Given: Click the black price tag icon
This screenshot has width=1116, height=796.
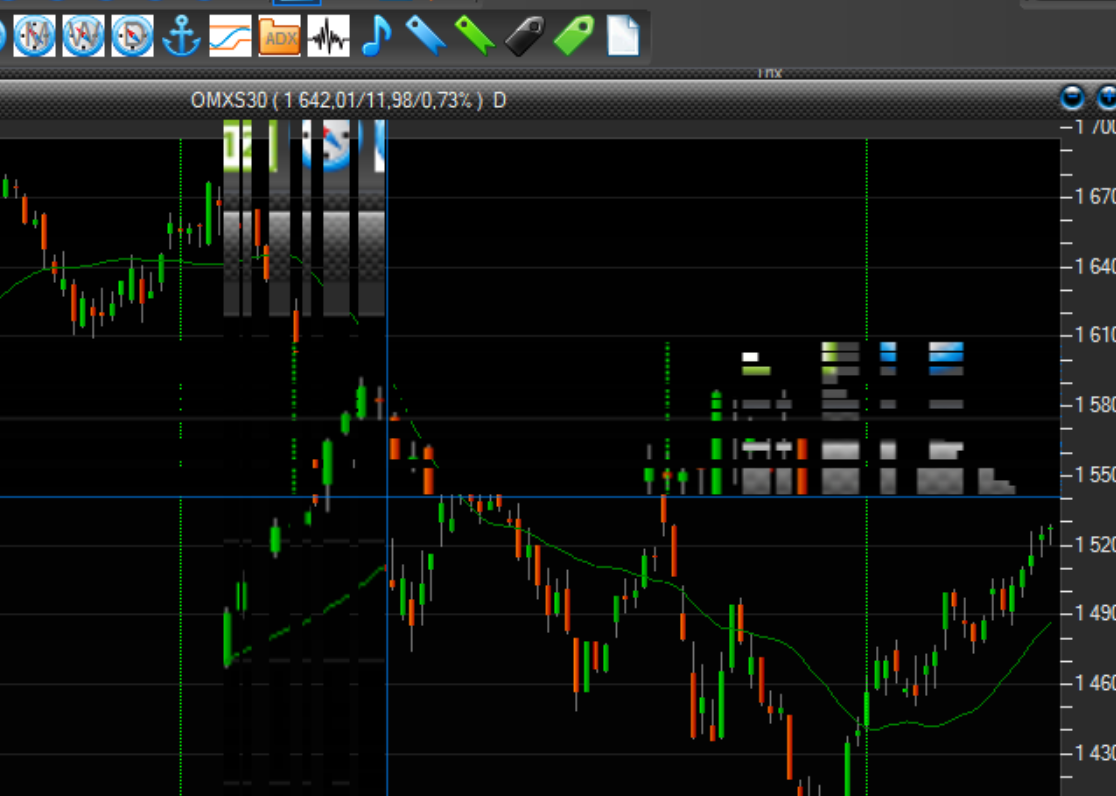Looking at the screenshot, I should 523,37.
